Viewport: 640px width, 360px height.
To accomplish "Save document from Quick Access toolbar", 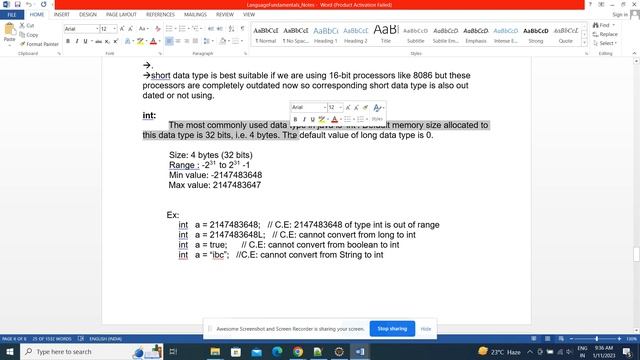I will (18, 4).
